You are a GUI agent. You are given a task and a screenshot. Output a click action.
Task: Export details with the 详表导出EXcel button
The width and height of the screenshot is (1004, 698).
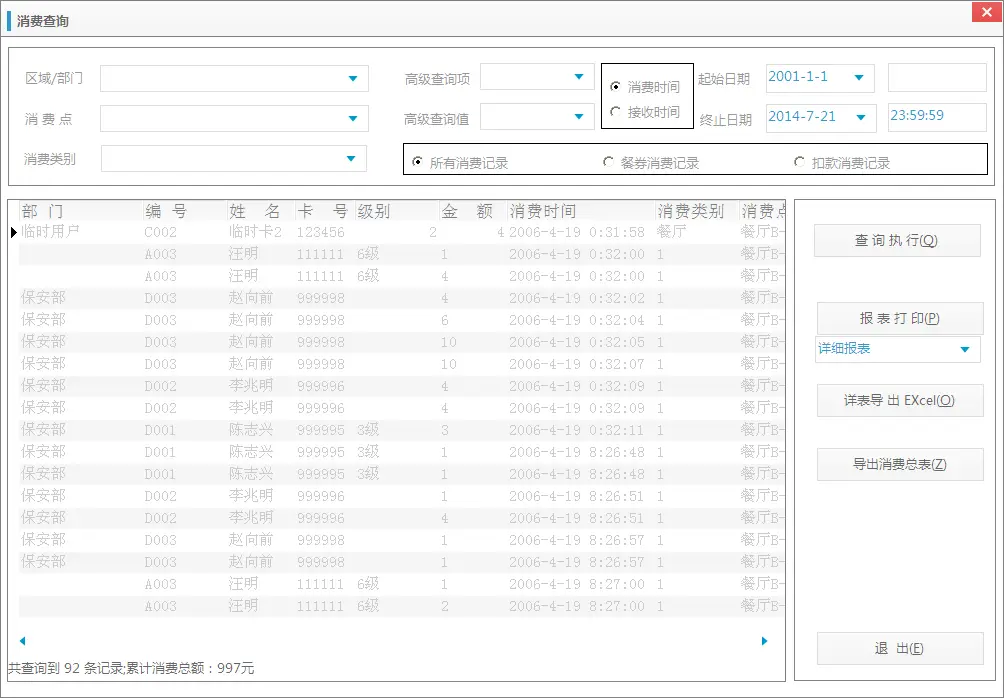899,400
